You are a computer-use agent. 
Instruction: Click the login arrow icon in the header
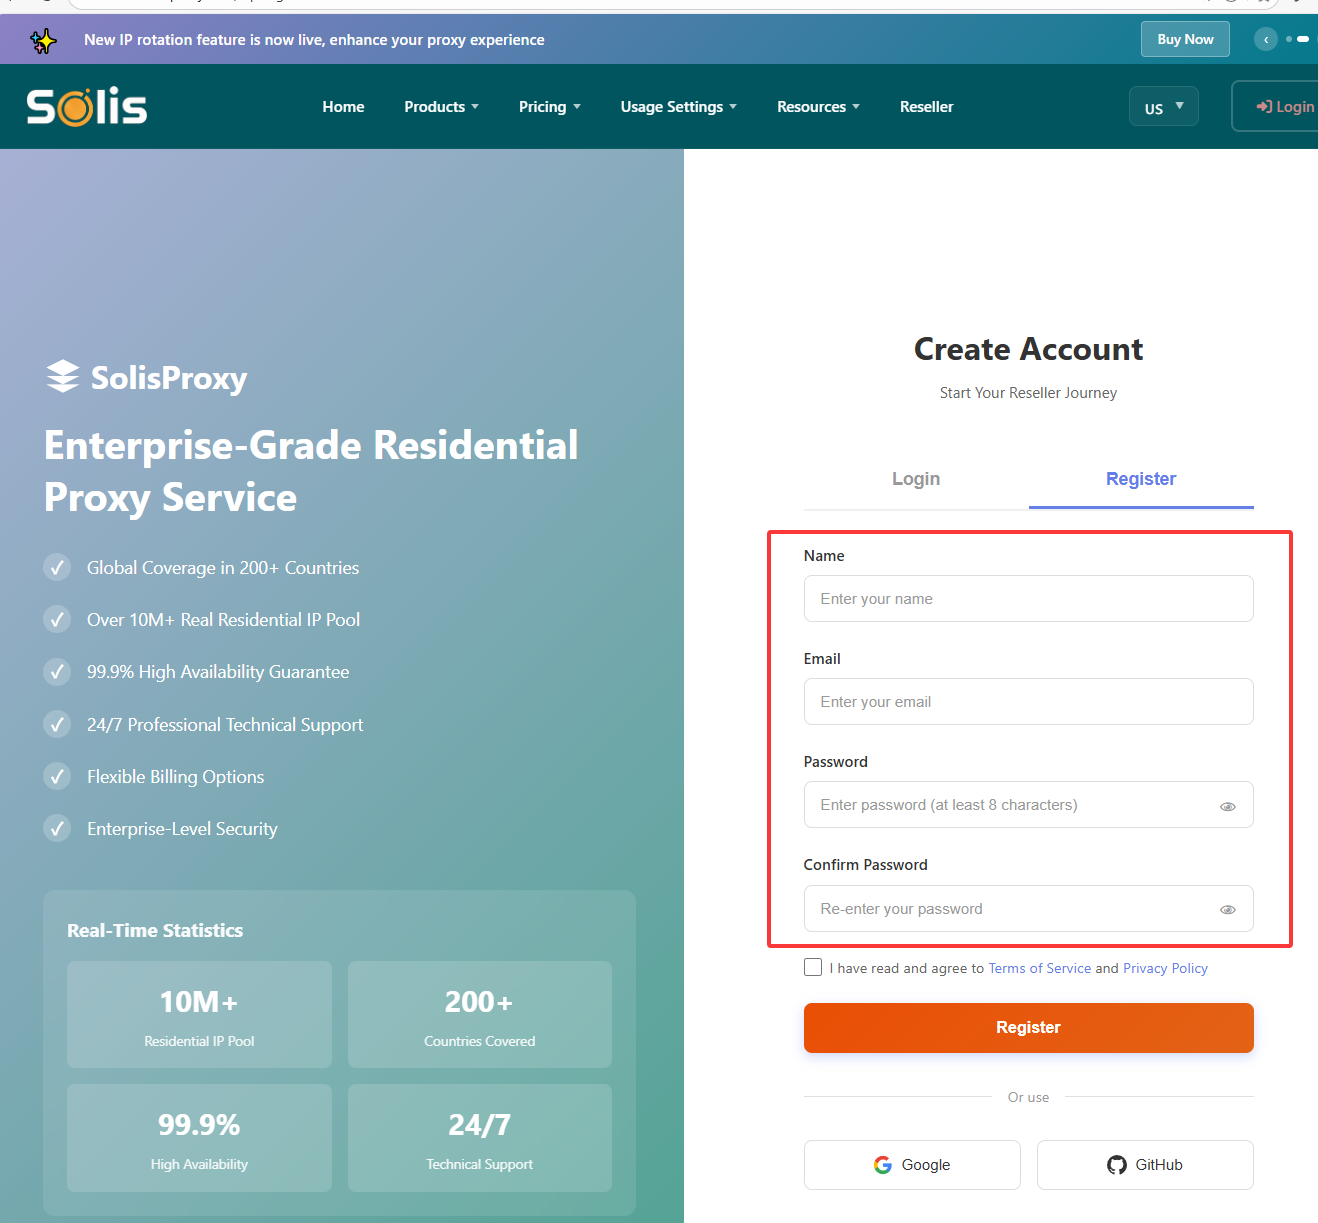(1264, 107)
